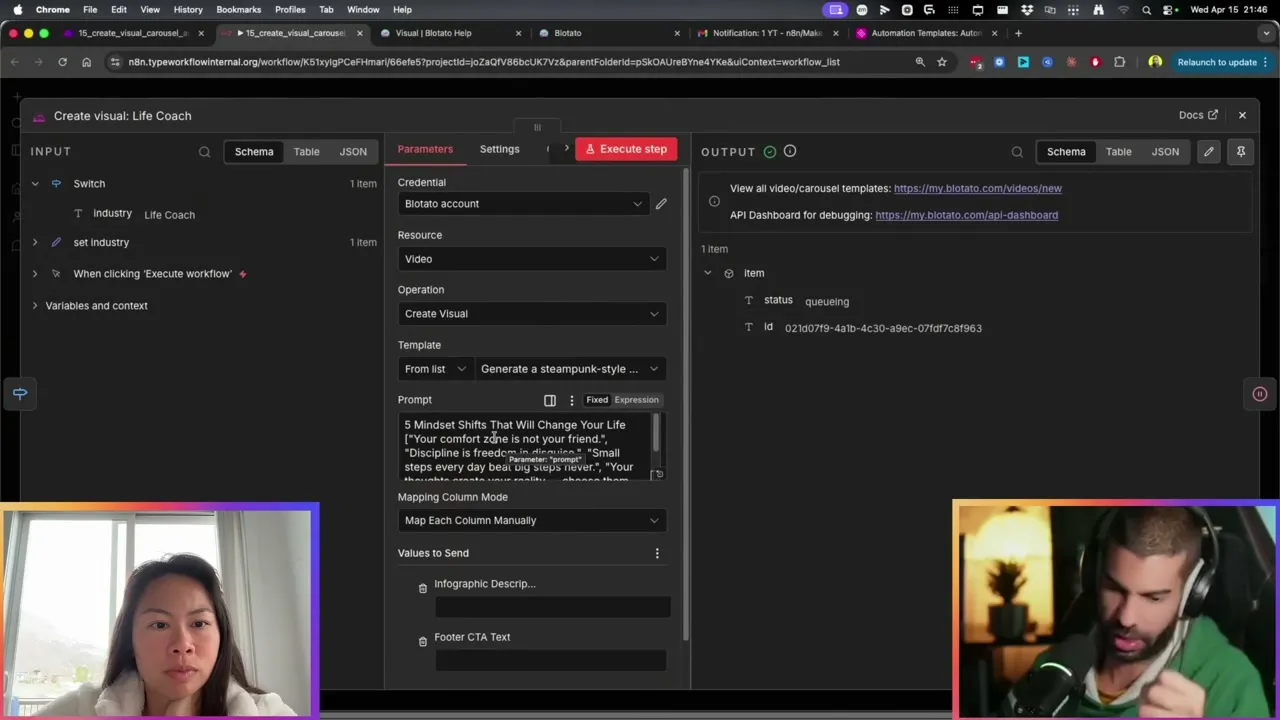Open Mapping Column Mode dropdown
This screenshot has width=1280, height=720.
pos(532,520)
